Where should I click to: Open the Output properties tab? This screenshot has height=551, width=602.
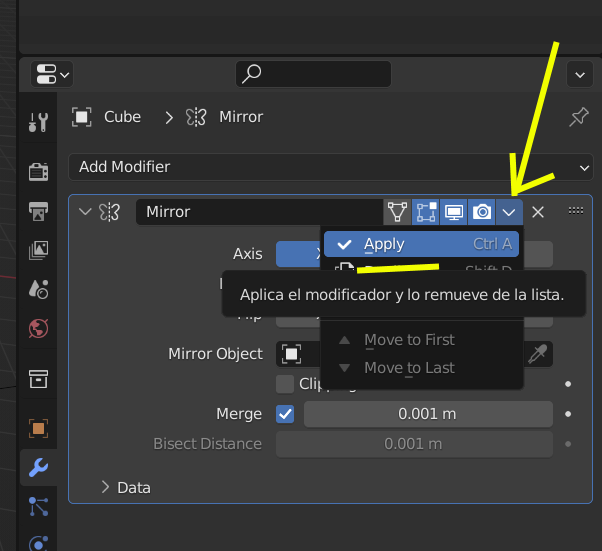38,211
